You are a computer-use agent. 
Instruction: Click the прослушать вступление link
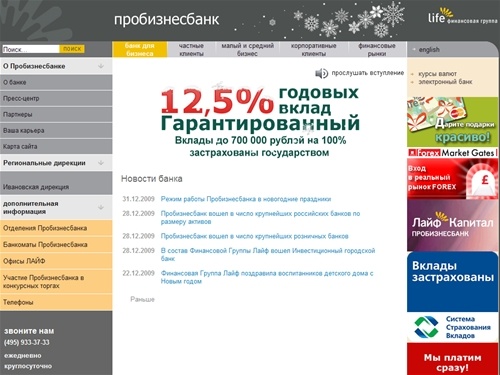point(368,73)
